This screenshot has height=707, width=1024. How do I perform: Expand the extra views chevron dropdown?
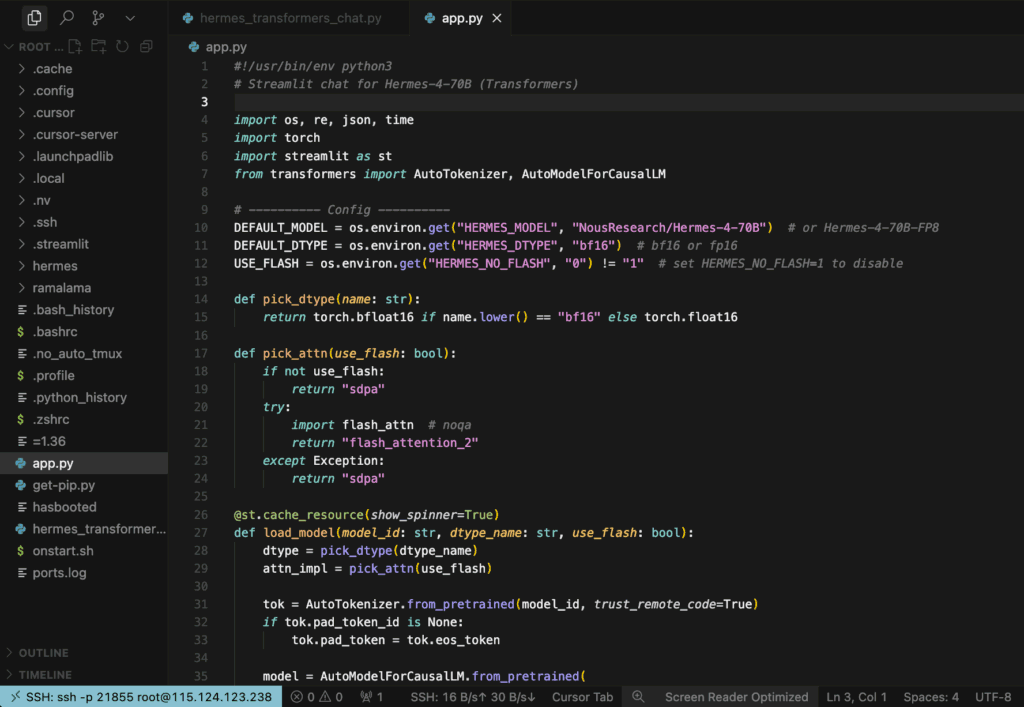(x=130, y=18)
